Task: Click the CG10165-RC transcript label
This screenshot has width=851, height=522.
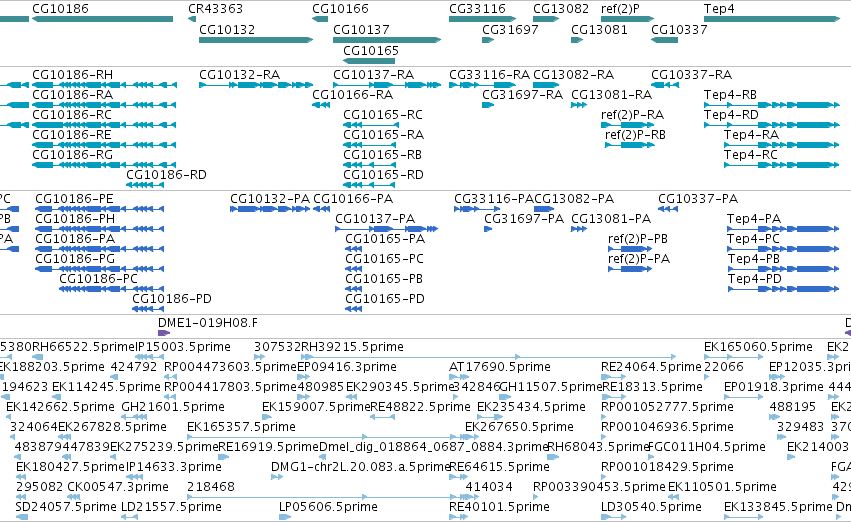Action: [383, 114]
